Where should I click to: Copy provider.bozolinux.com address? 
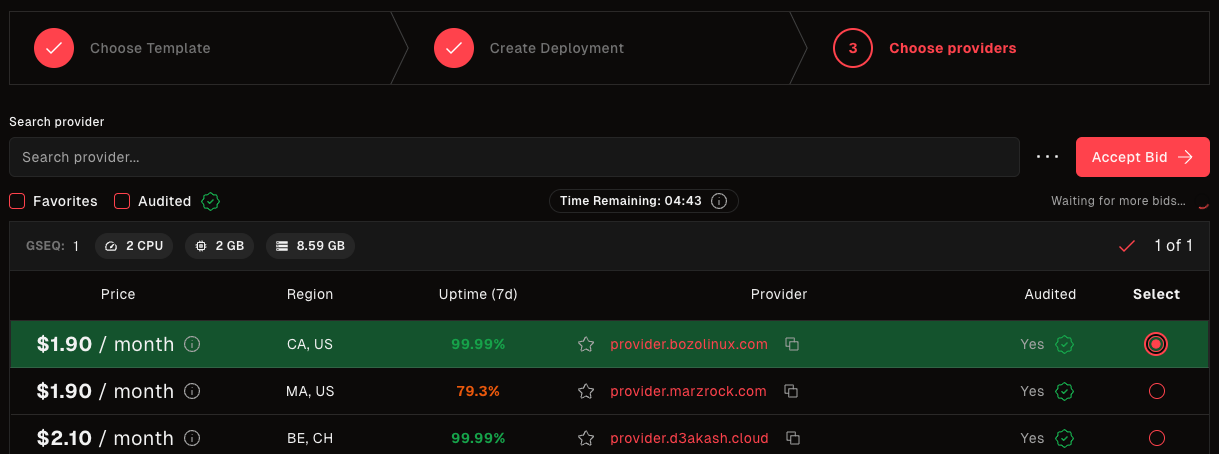[792, 345]
